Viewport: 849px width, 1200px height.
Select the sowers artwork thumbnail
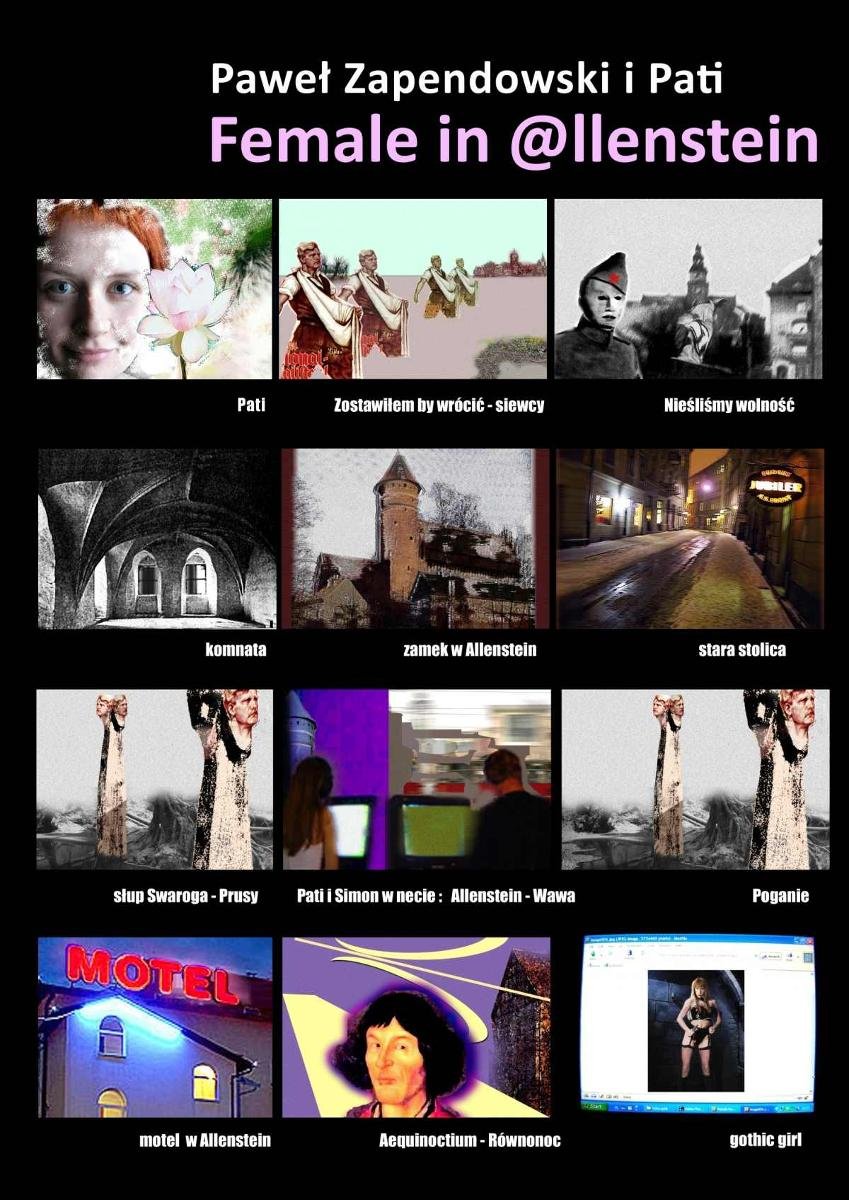coord(413,289)
